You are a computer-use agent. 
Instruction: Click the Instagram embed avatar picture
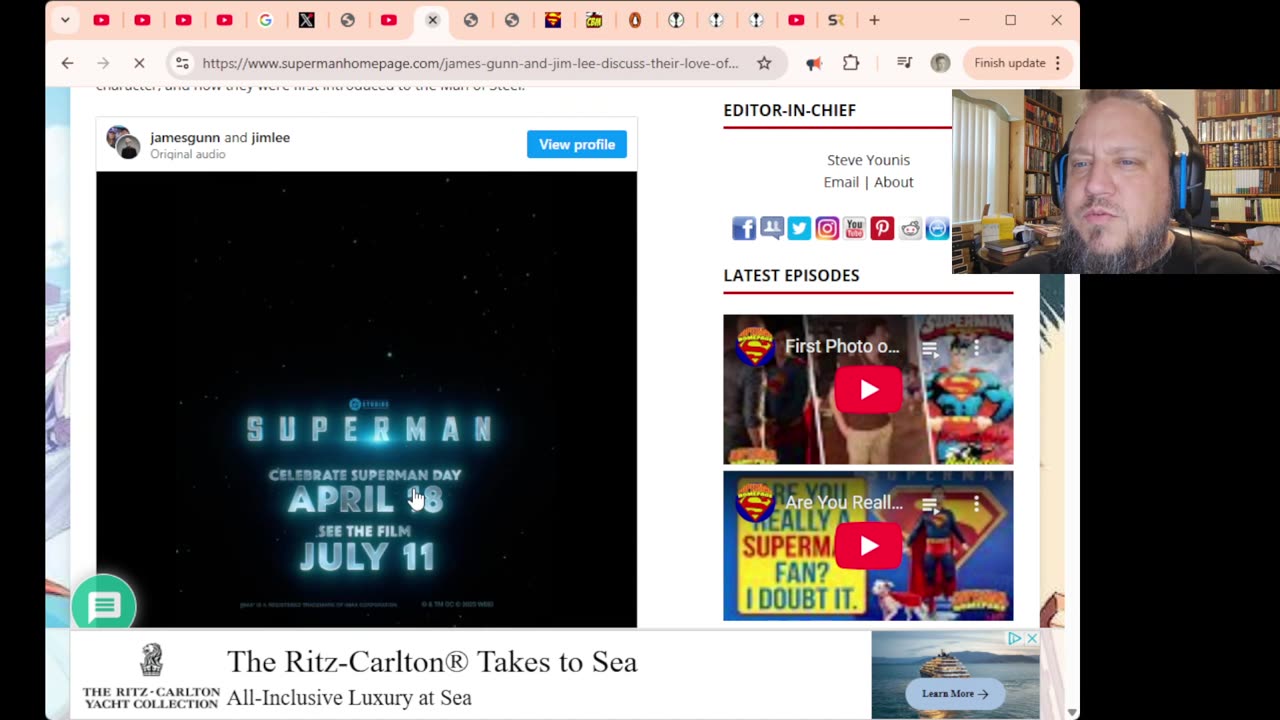pyautogui.click(x=123, y=142)
